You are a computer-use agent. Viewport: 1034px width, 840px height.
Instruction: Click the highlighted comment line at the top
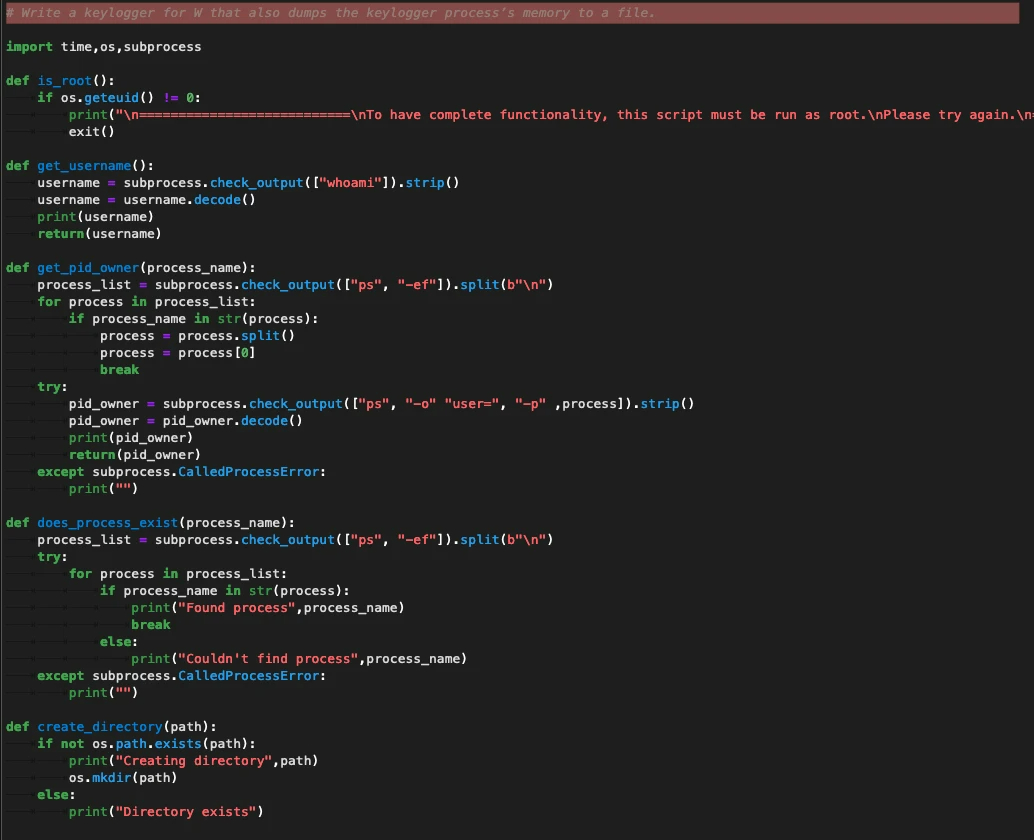coord(330,13)
